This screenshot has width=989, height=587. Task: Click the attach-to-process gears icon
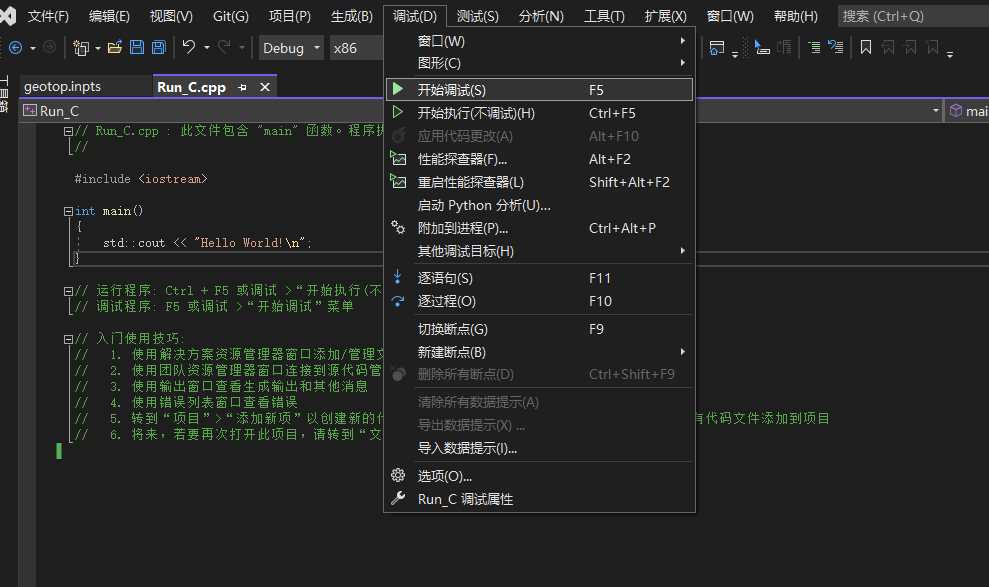398,227
